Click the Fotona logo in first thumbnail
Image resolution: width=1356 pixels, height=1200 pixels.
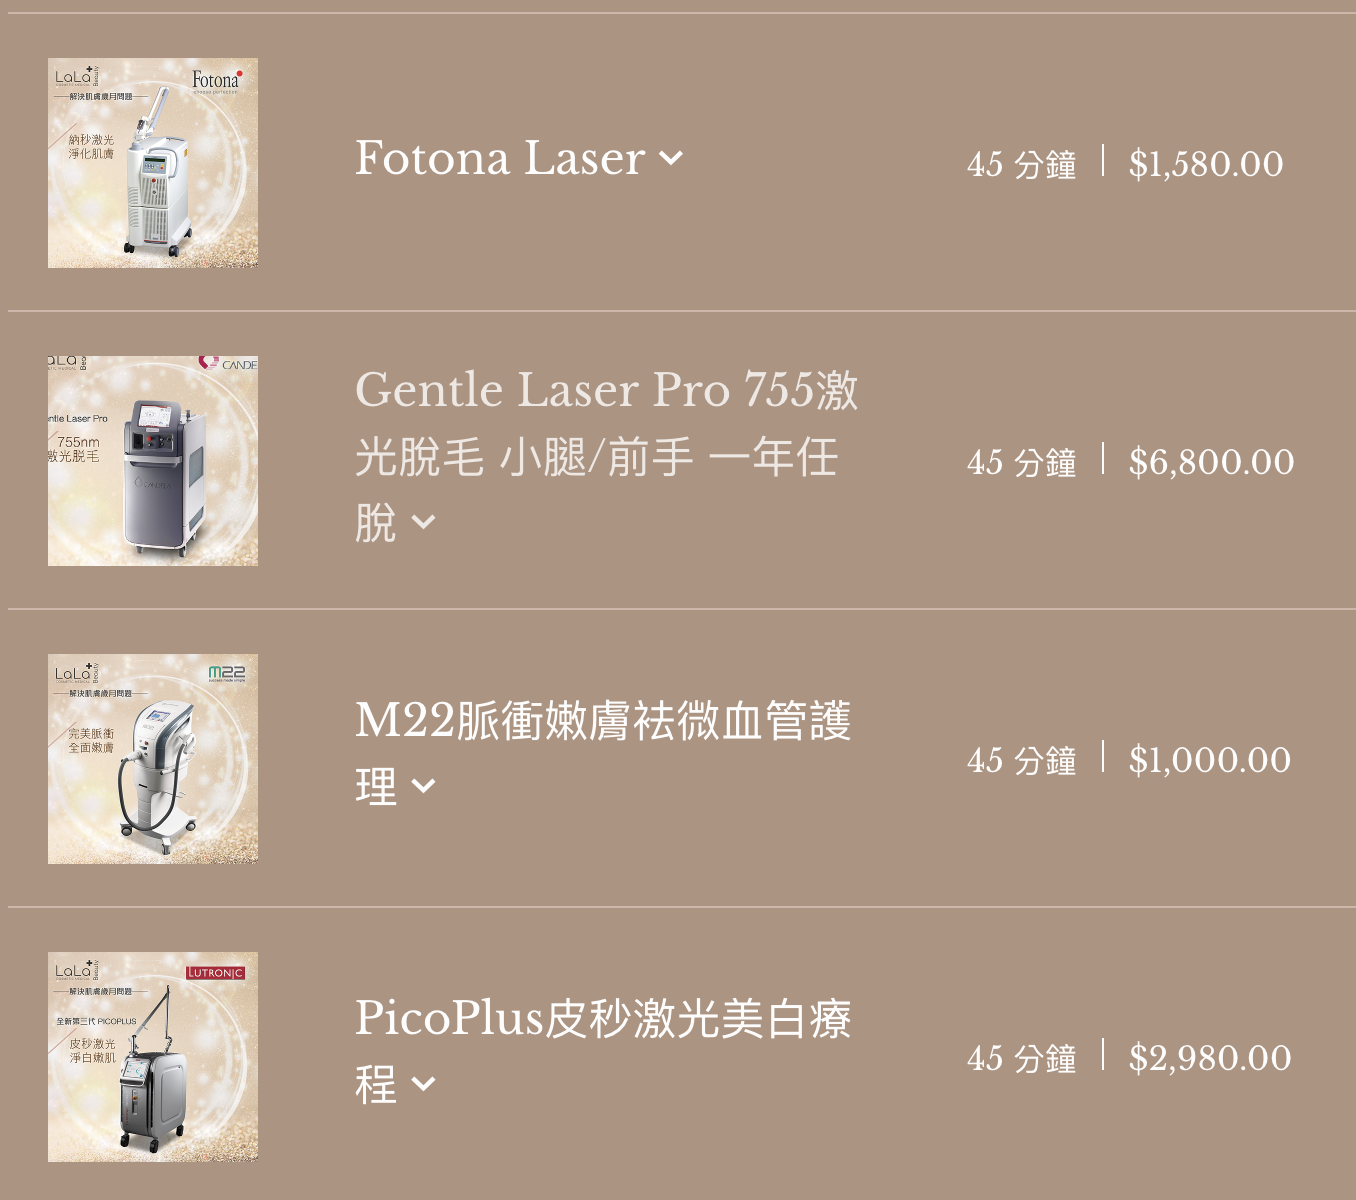(x=217, y=80)
